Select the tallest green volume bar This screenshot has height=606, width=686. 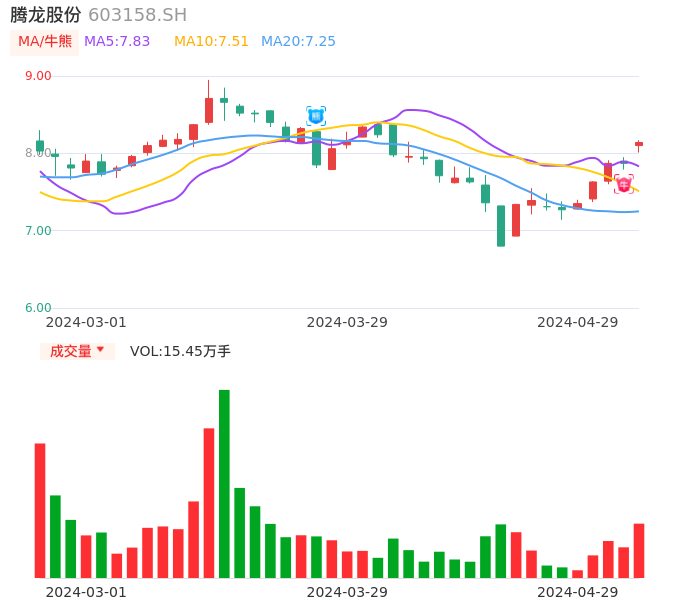pyautogui.click(x=224, y=483)
